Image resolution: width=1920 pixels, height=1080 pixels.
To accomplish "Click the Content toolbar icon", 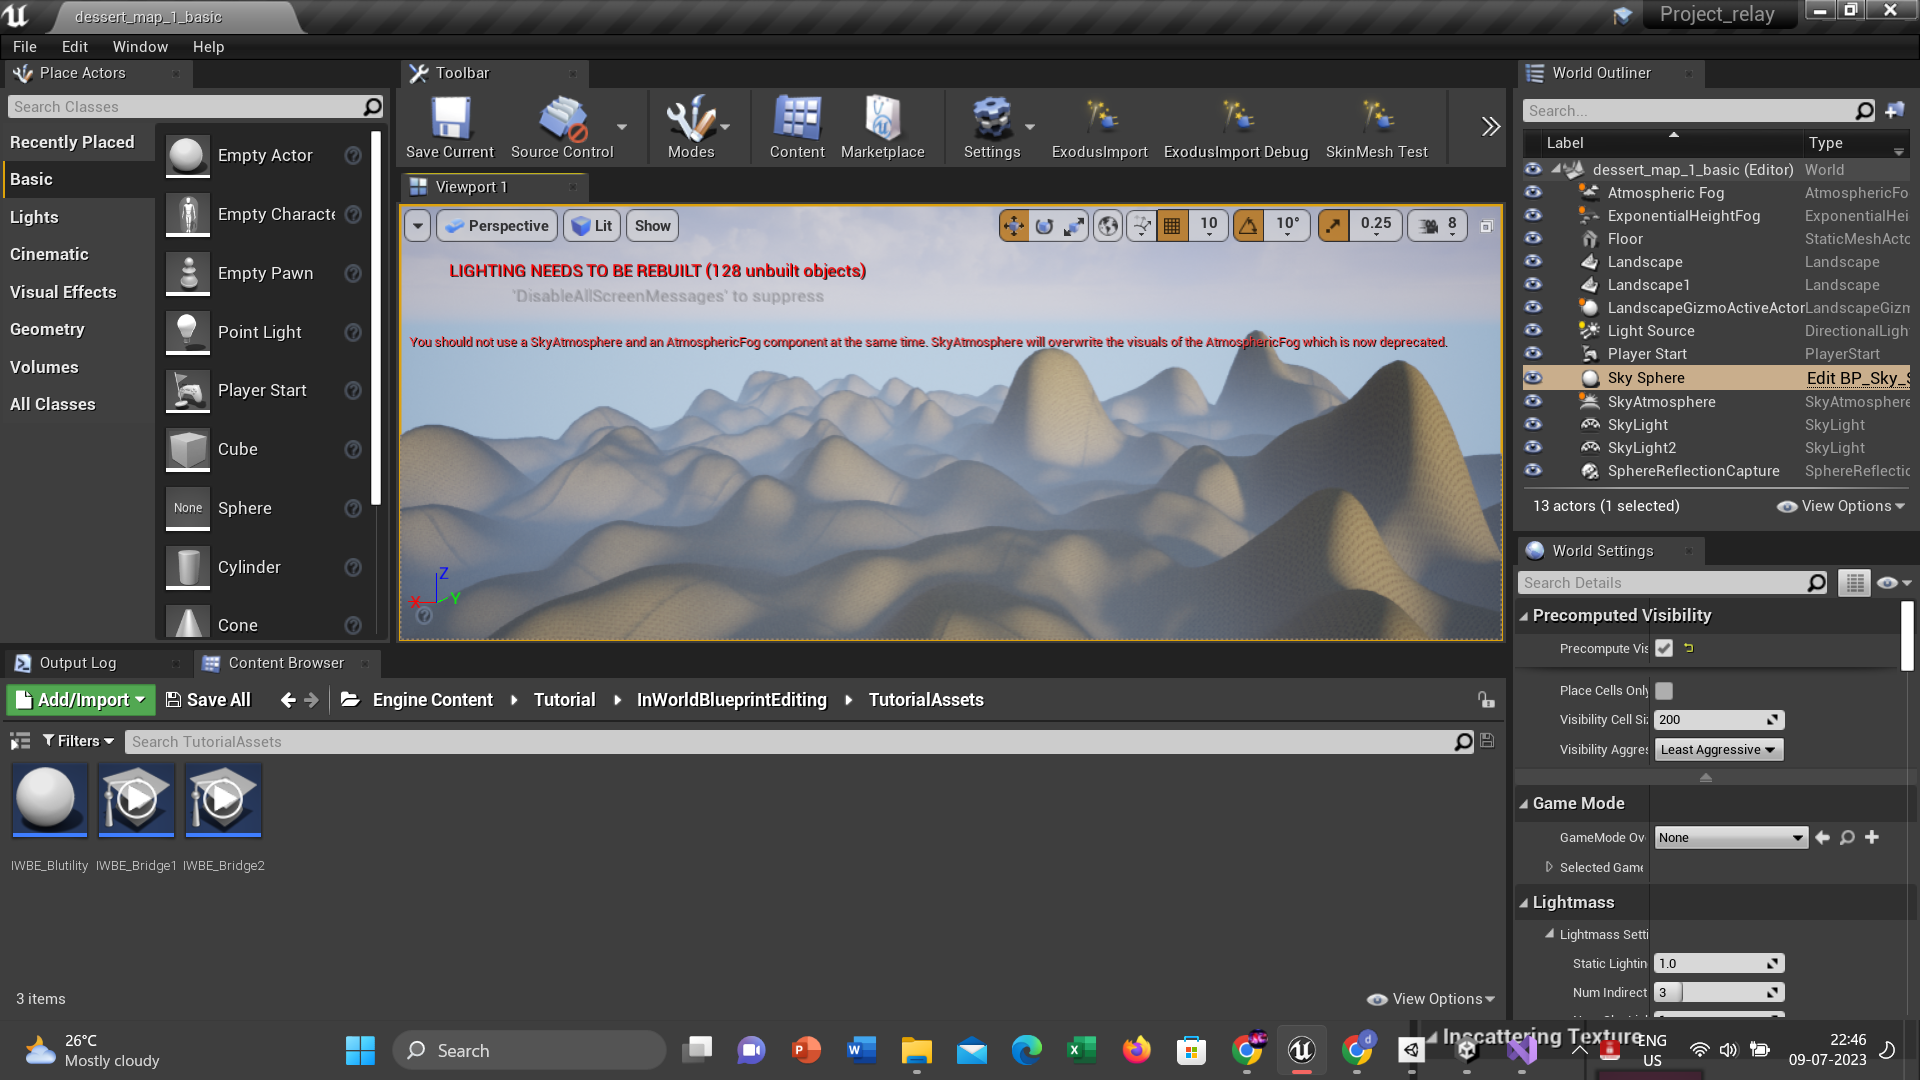I will (x=797, y=127).
